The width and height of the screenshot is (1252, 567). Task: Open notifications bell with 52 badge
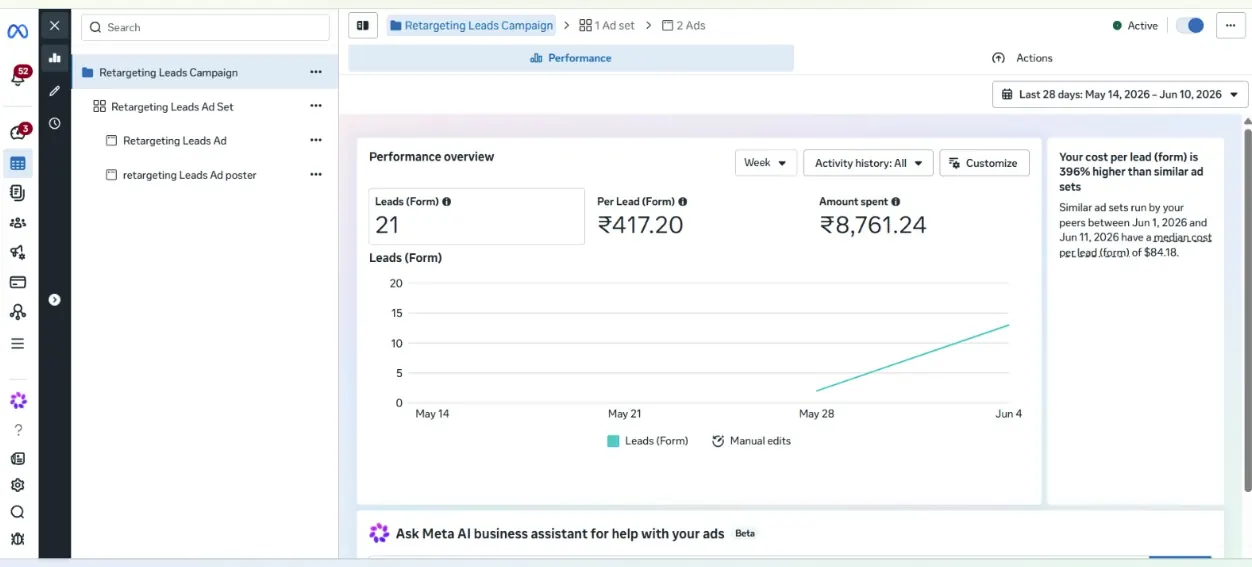click(x=19, y=76)
